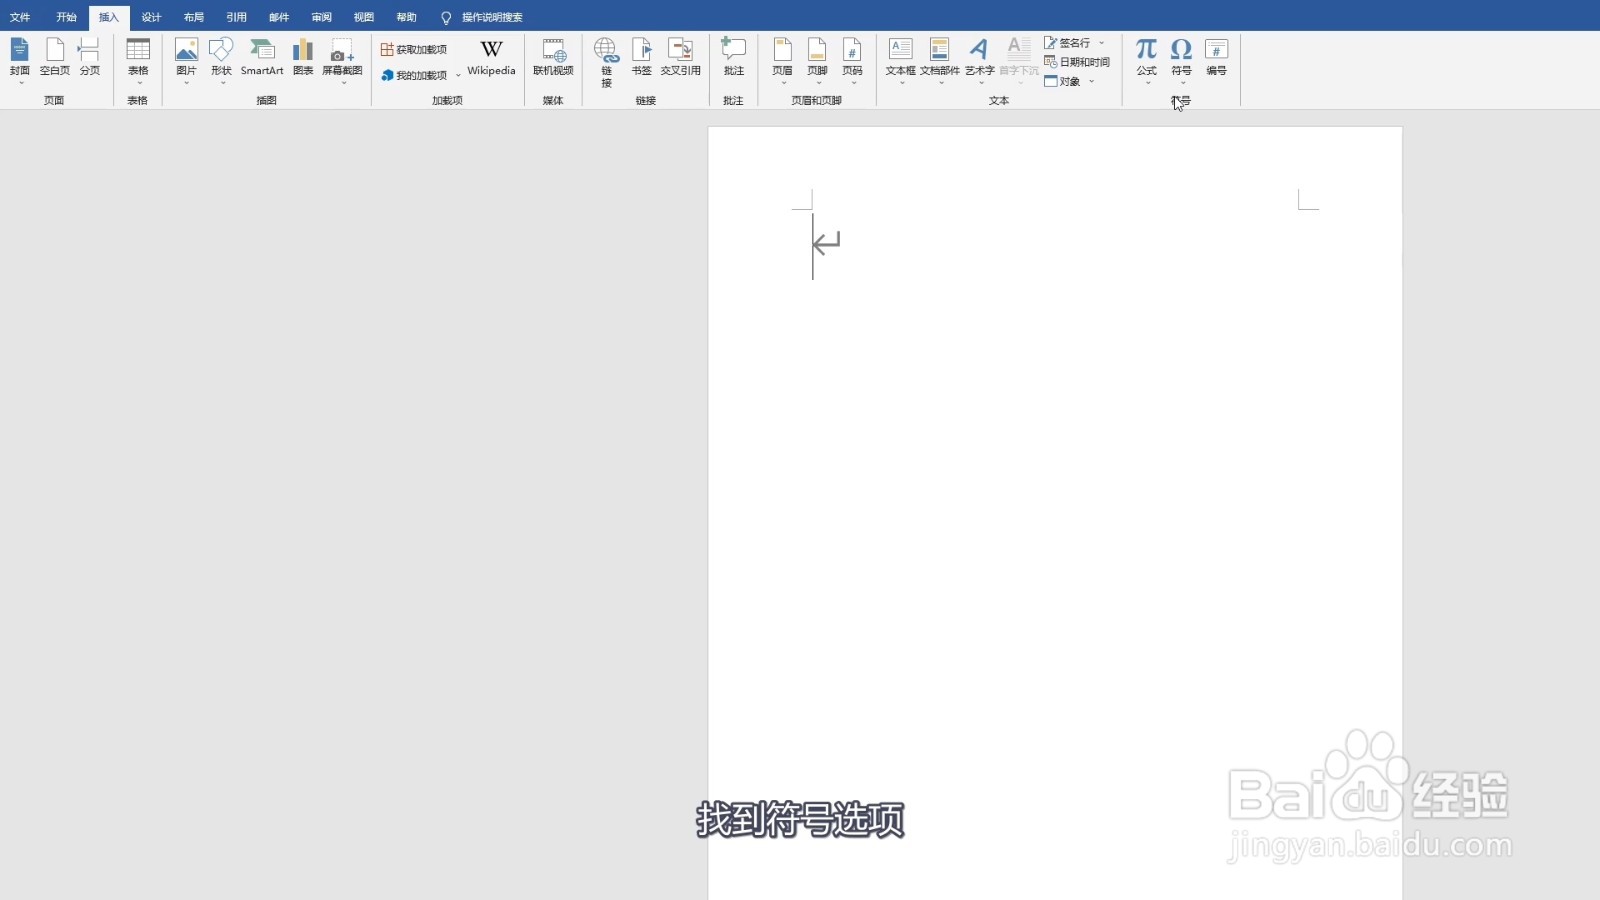This screenshot has width=1600, height=900.
Task: Open the Table (表格) insert tool
Action: tap(138, 60)
